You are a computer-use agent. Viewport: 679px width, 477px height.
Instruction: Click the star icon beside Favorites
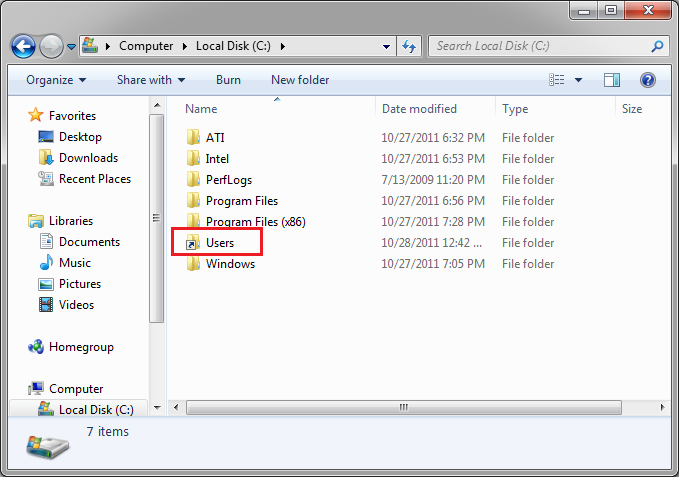36,115
